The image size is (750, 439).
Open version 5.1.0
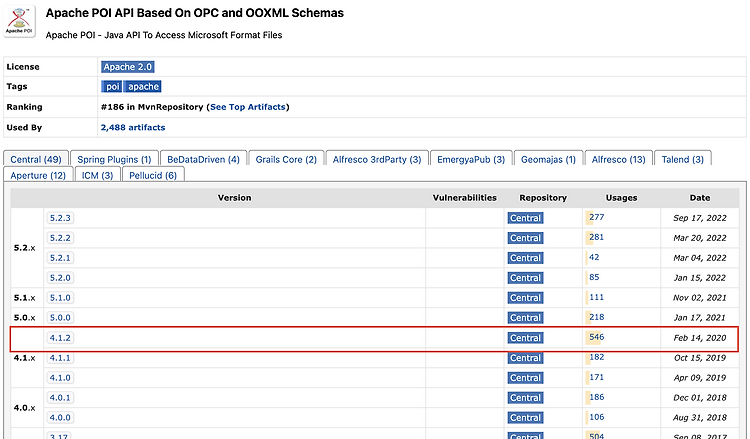point(60,298)
